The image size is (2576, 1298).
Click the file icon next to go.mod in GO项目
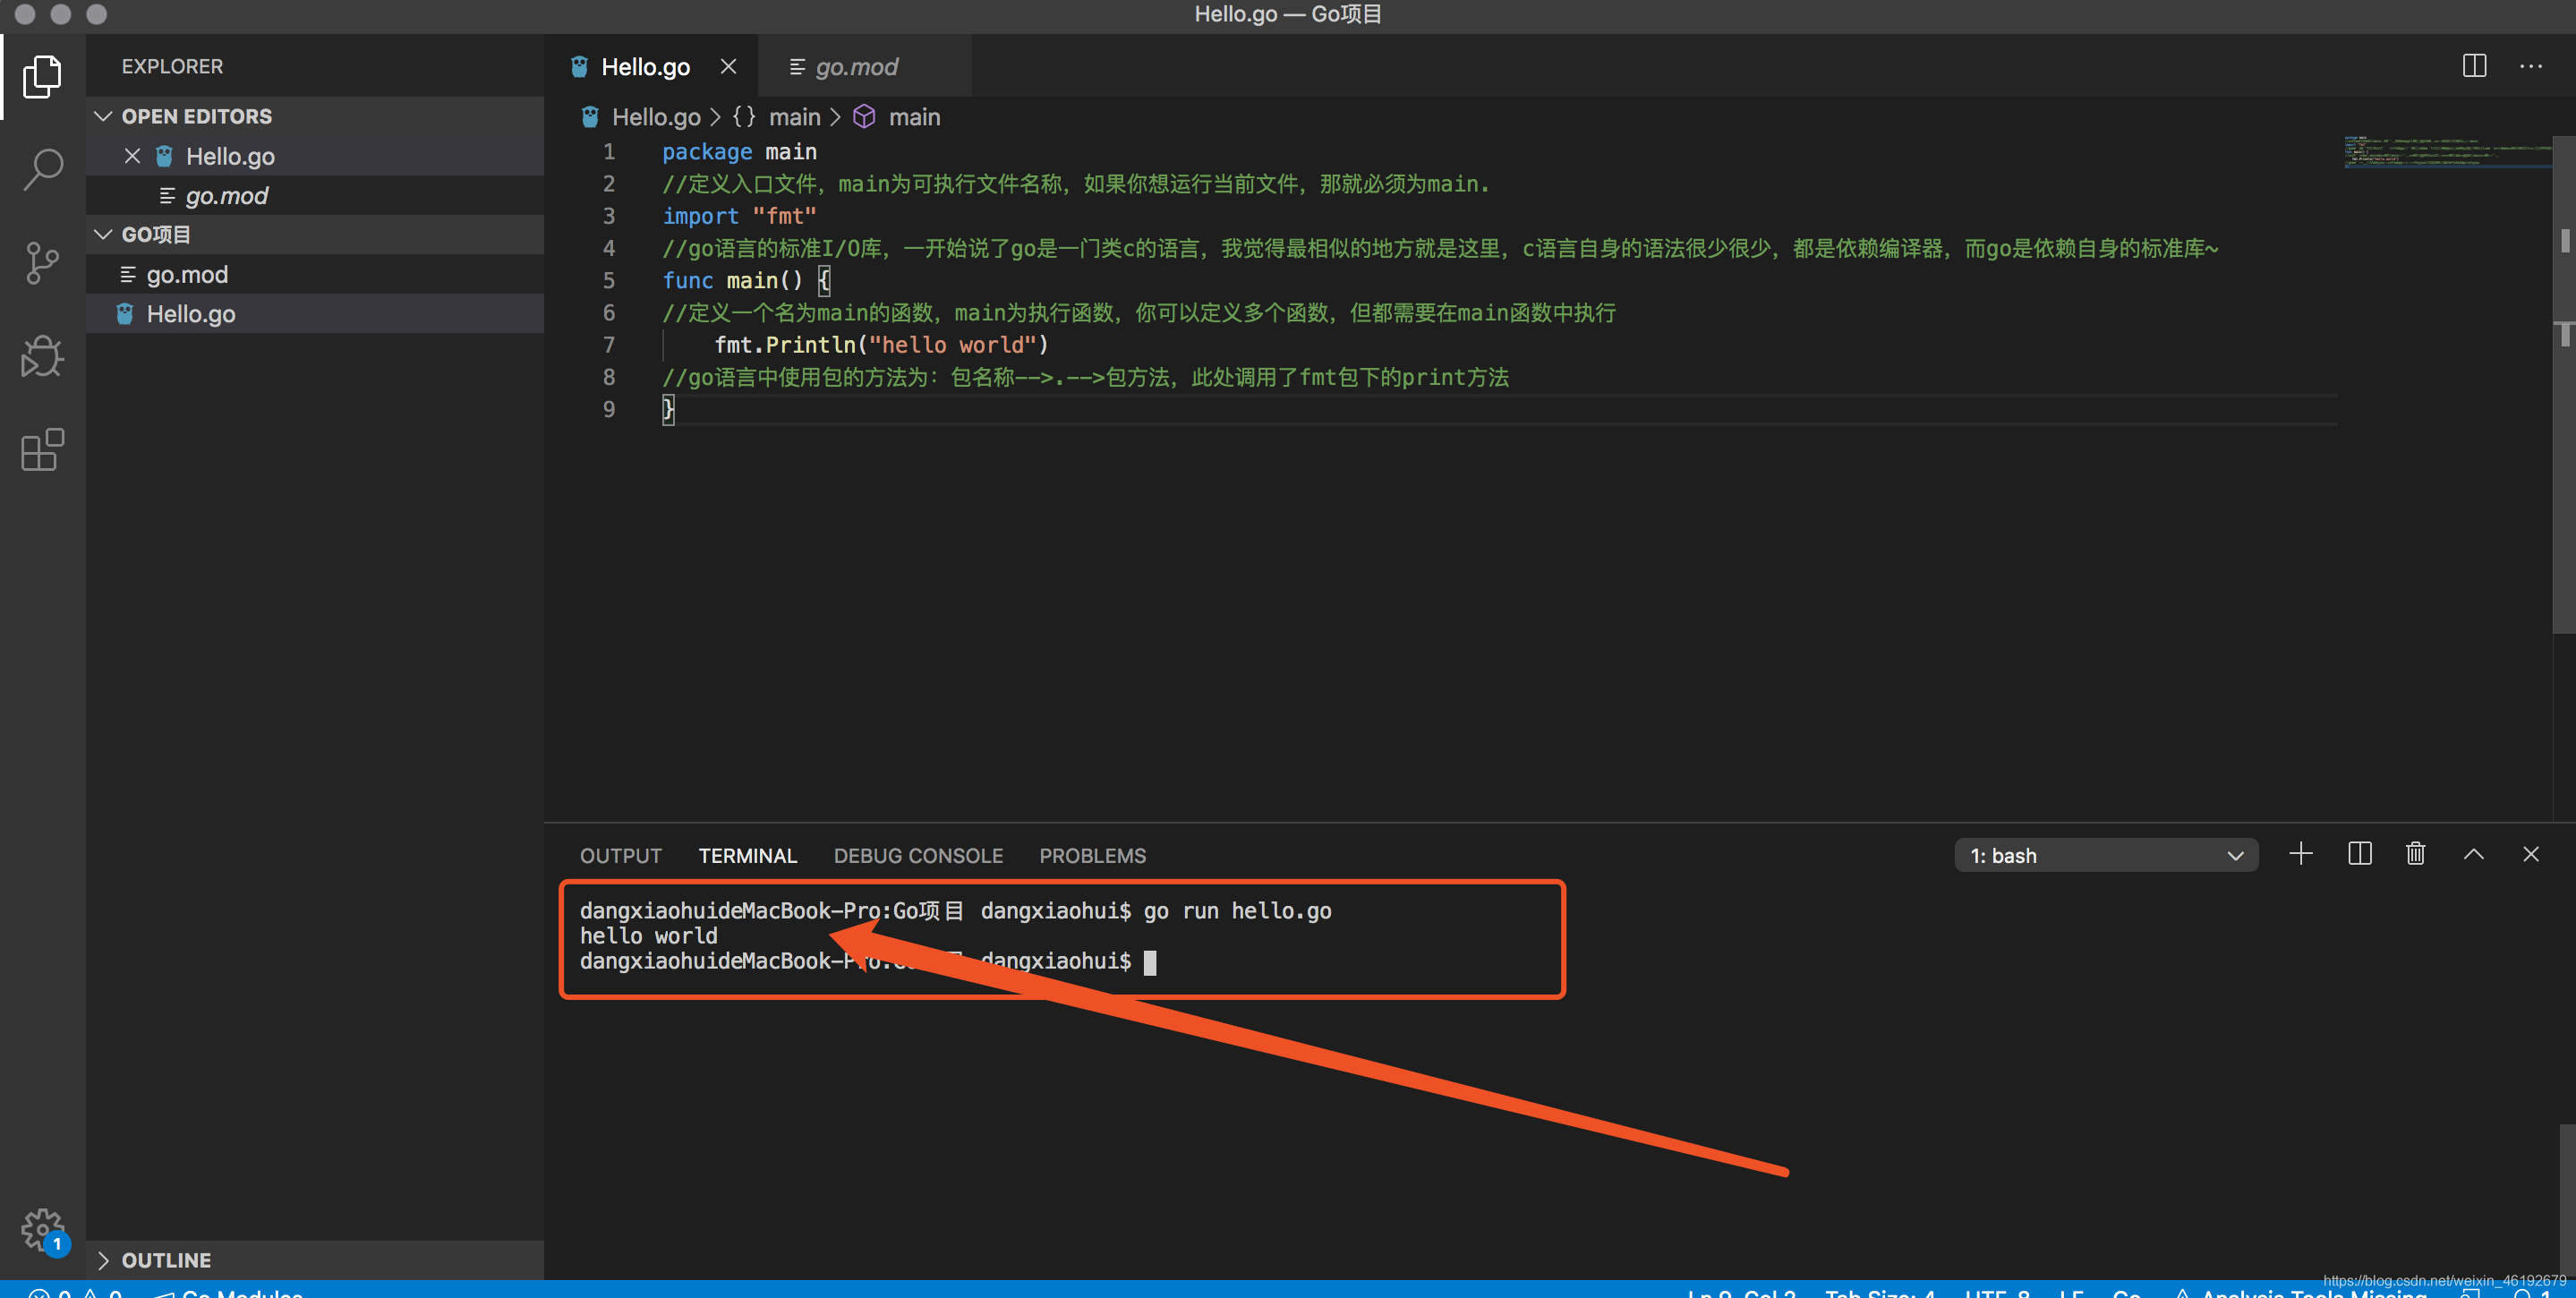click(x=128, y=274)
